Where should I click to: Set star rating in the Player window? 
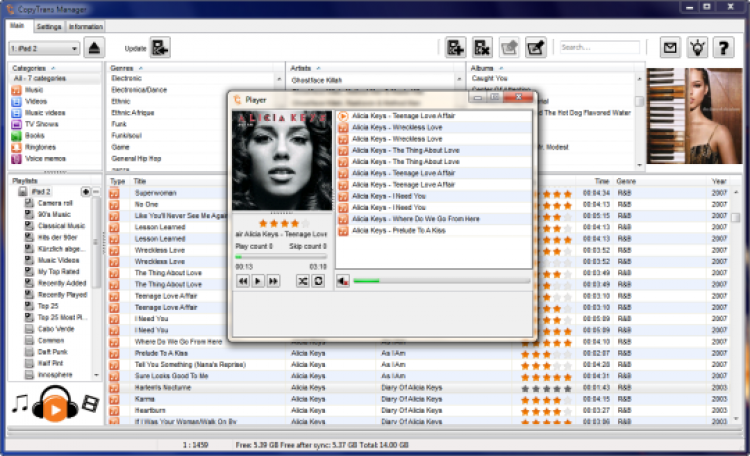tap(284, 223)
